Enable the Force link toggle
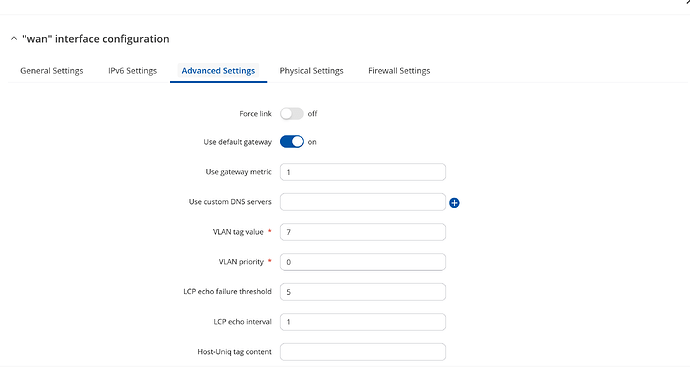The height and width of the screenshot is (369, 690). (292, 114)
